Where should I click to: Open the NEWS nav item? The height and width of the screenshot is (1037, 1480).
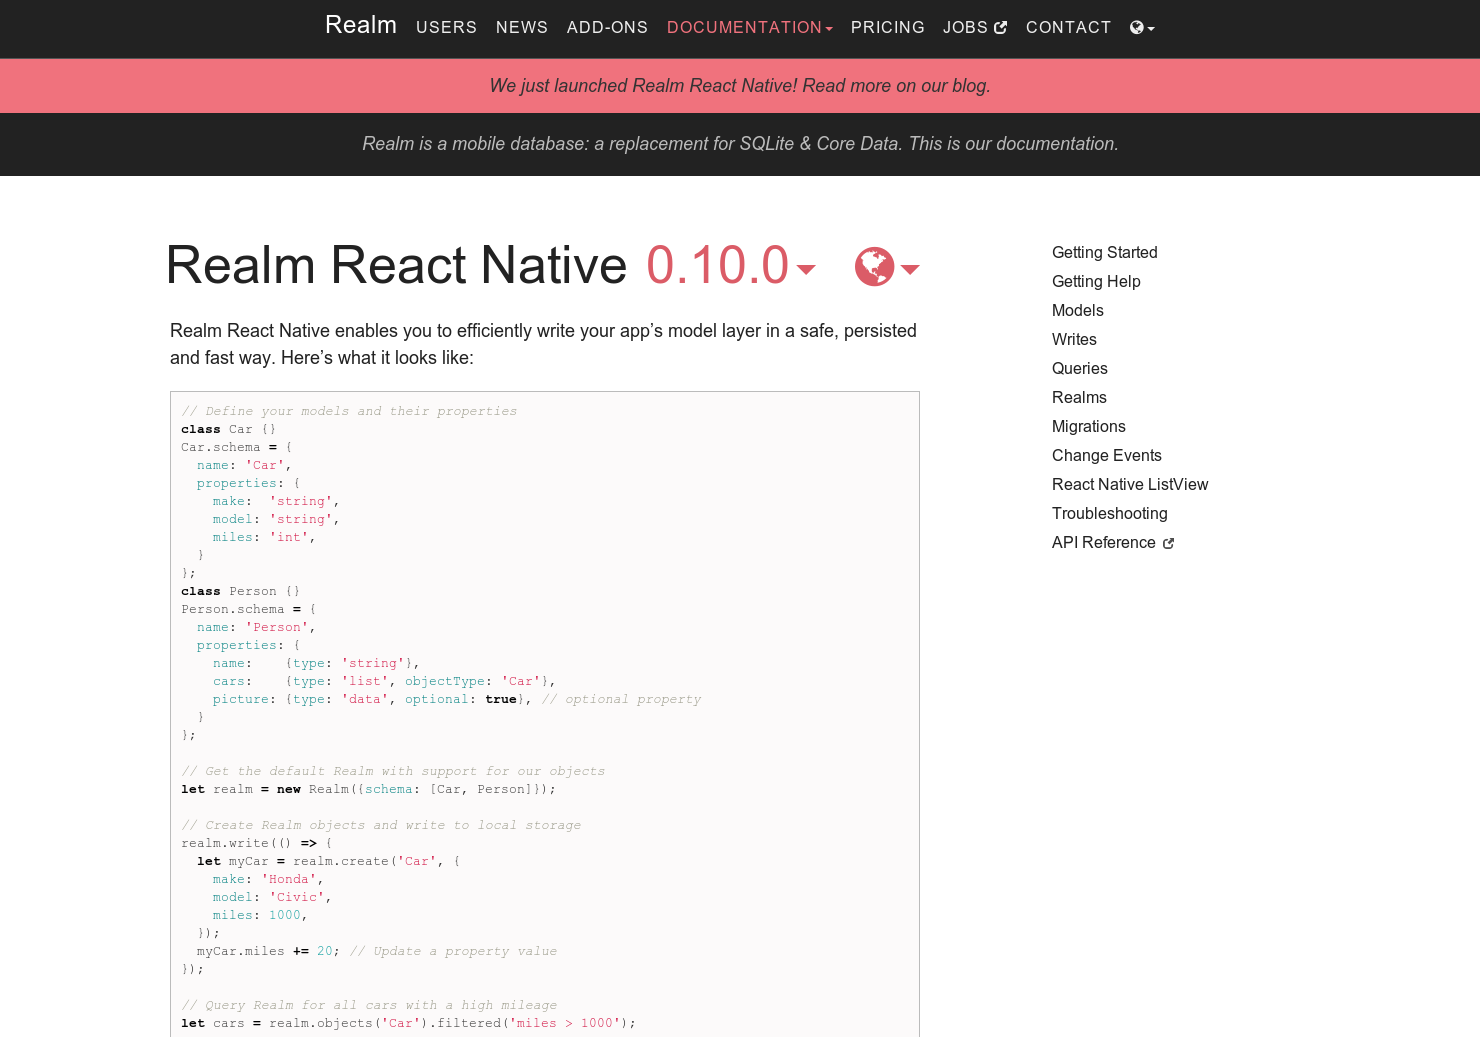click(522, 28)
